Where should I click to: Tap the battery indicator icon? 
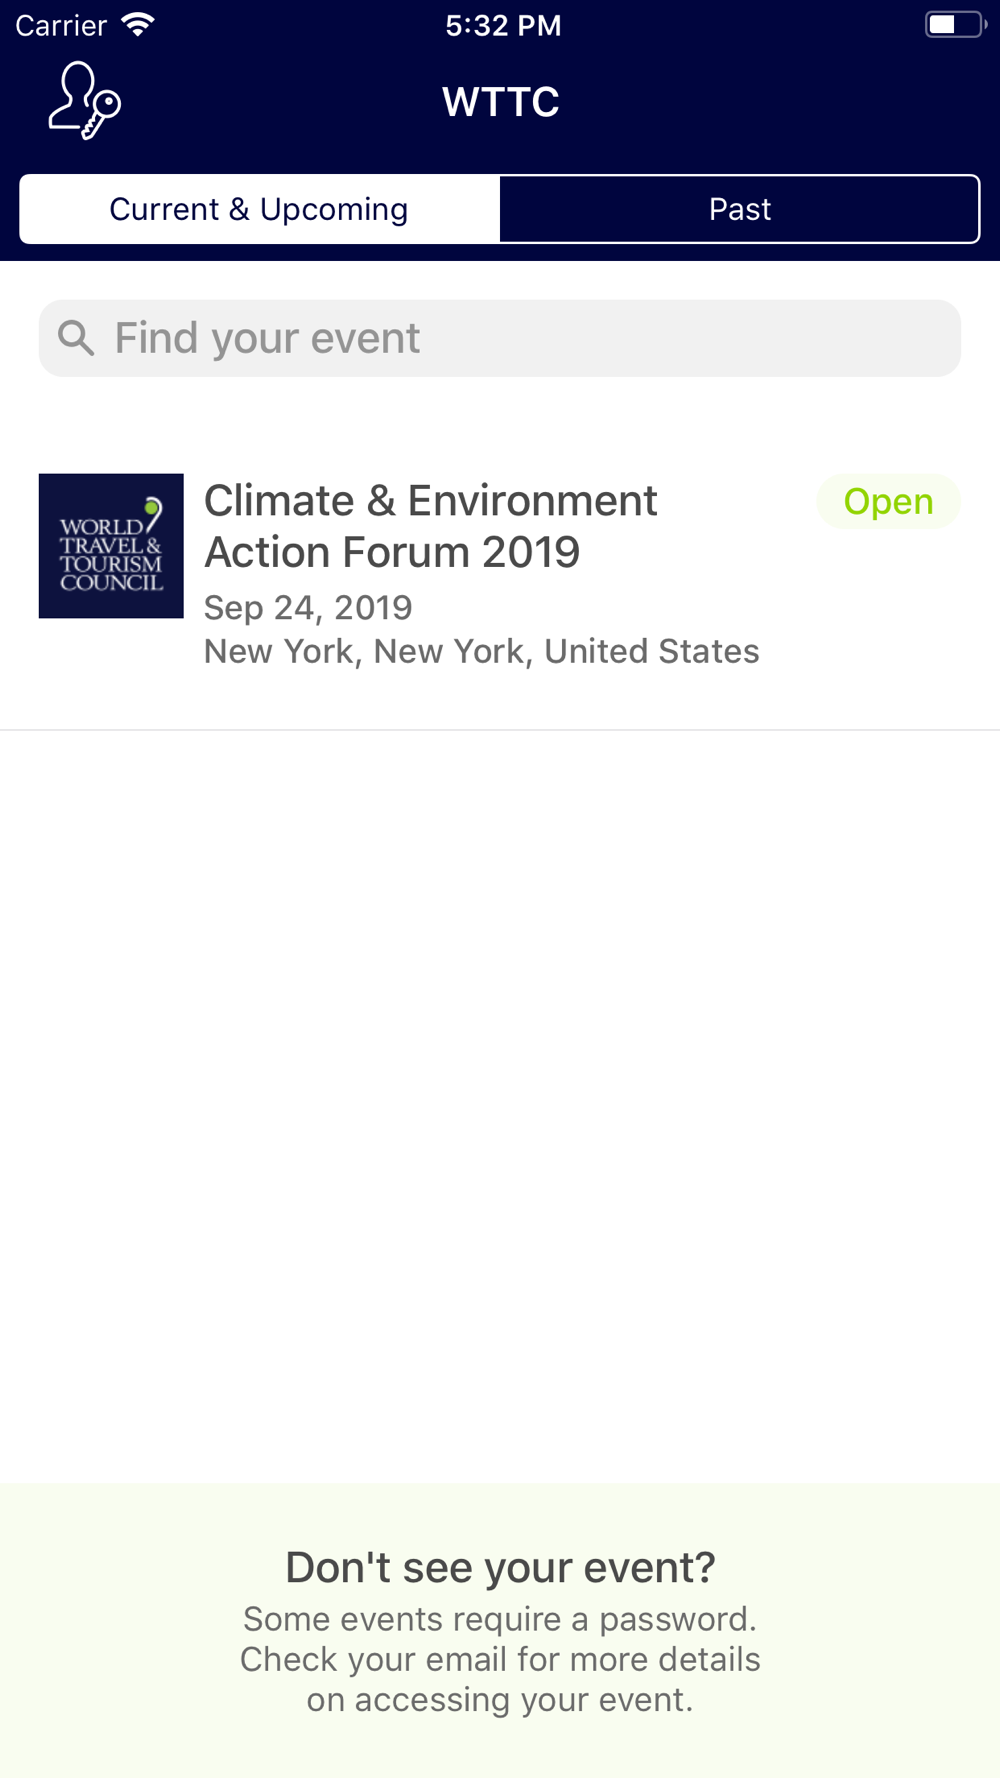click(x=955, y=25)
